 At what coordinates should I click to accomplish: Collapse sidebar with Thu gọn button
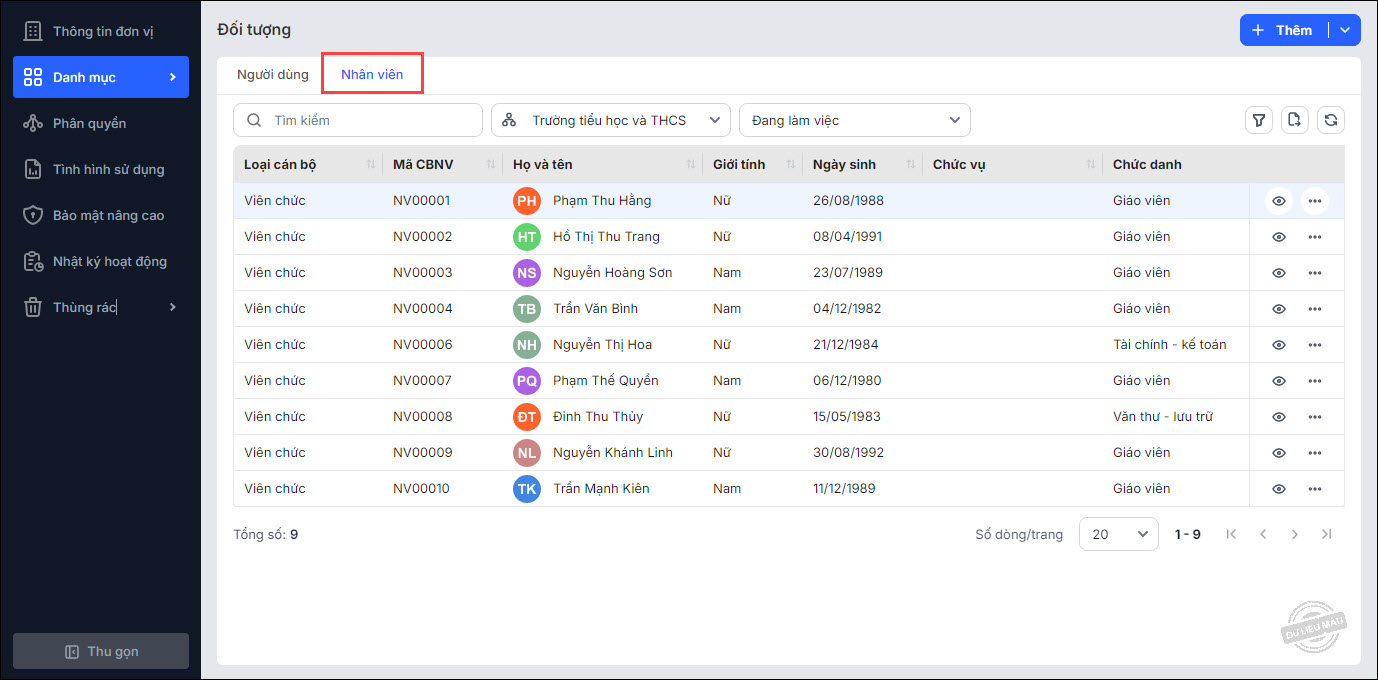tap(101, 651)
